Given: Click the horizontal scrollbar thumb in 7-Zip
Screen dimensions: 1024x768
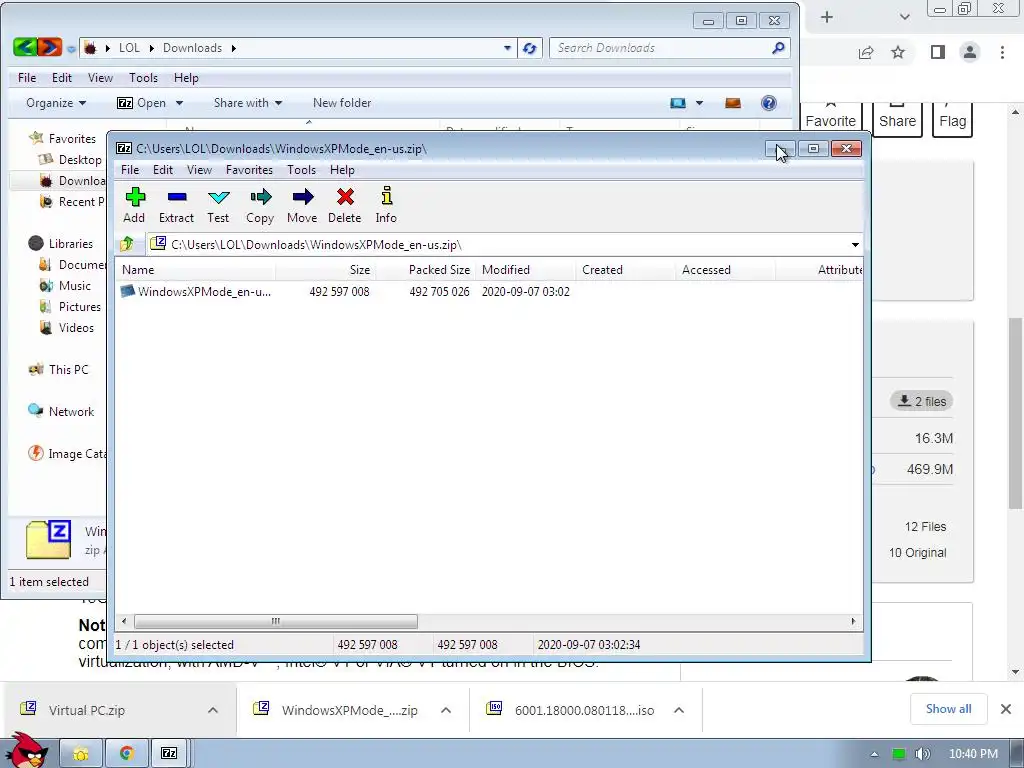Looking at the screenshot, I should (x=275, y=621).
